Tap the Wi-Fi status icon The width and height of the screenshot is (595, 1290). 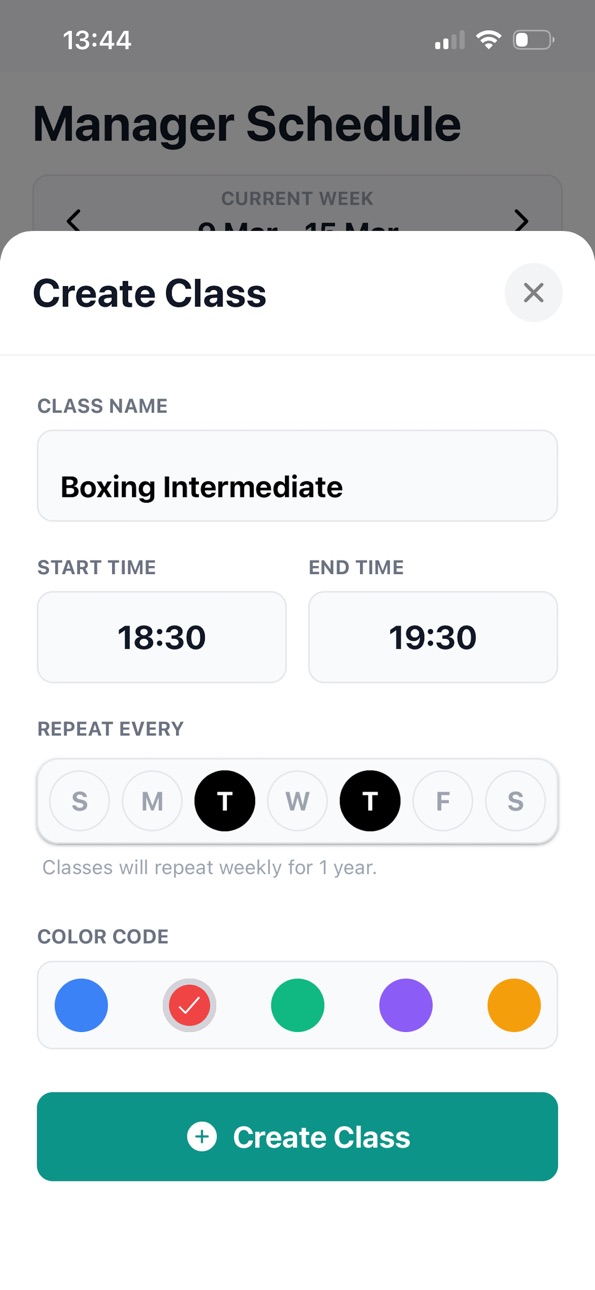point(488,41)
